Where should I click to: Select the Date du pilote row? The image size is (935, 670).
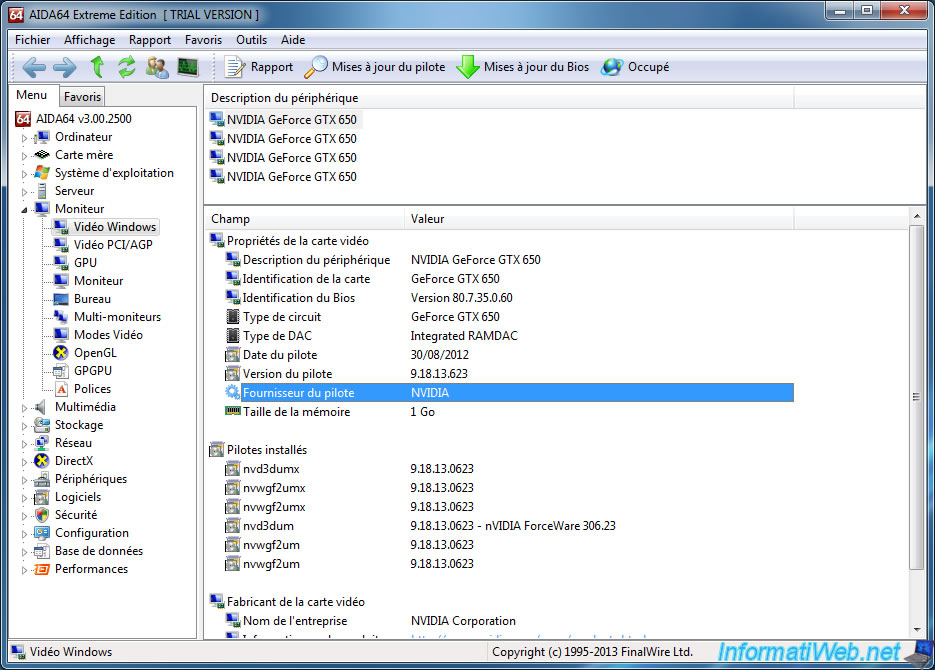509,355
